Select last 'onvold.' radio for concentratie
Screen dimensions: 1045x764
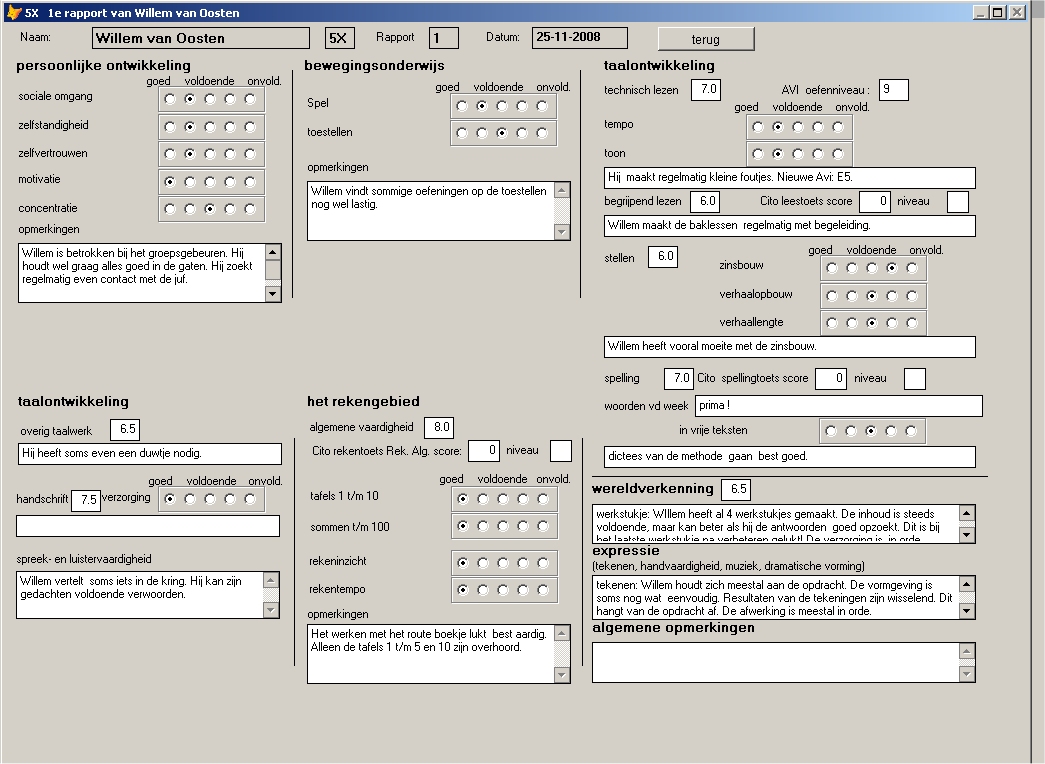coord(250,209)
